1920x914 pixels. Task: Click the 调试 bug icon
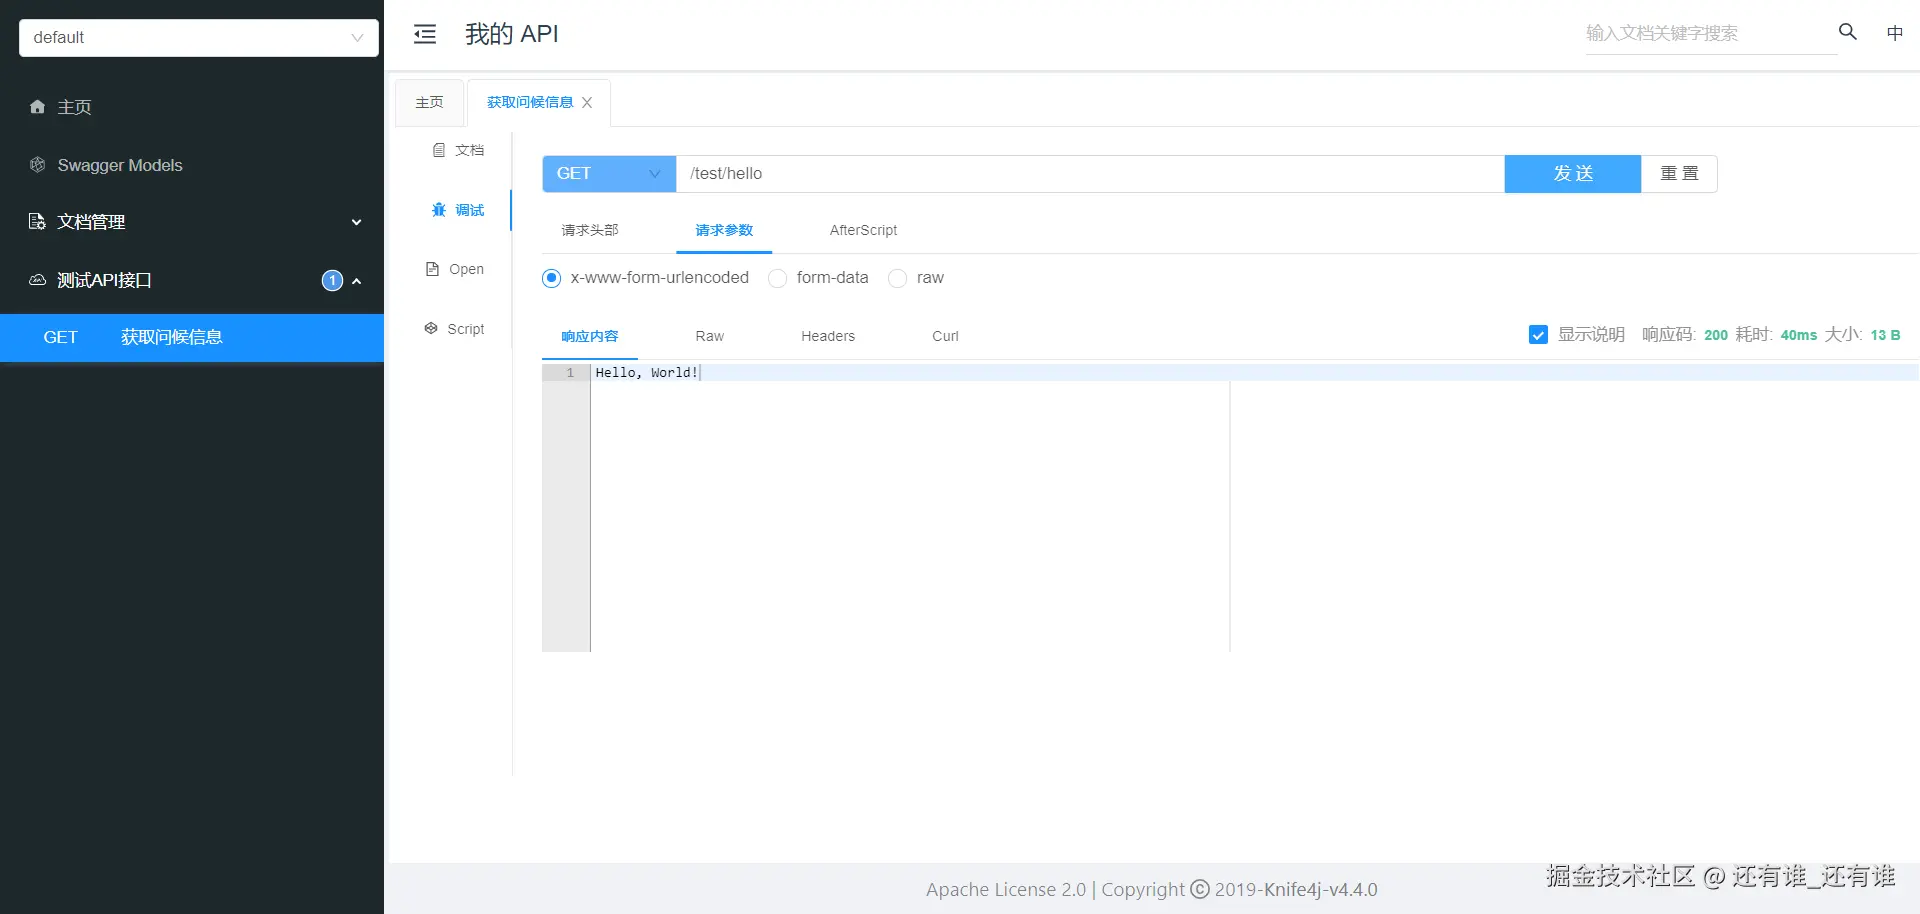pyautogui.click(x=438, y=210)
